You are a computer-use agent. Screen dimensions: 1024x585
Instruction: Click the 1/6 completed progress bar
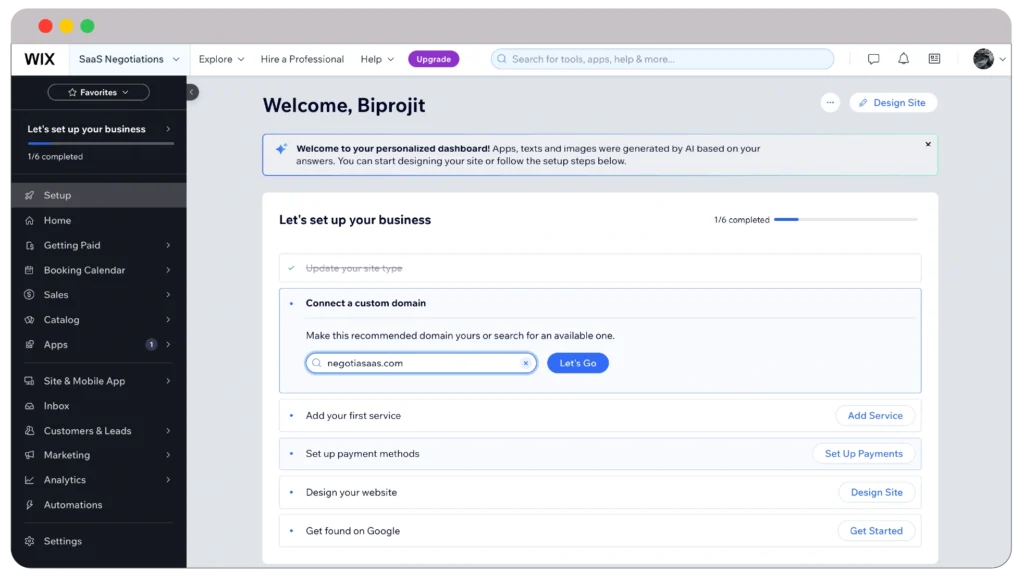click(844, 219)
